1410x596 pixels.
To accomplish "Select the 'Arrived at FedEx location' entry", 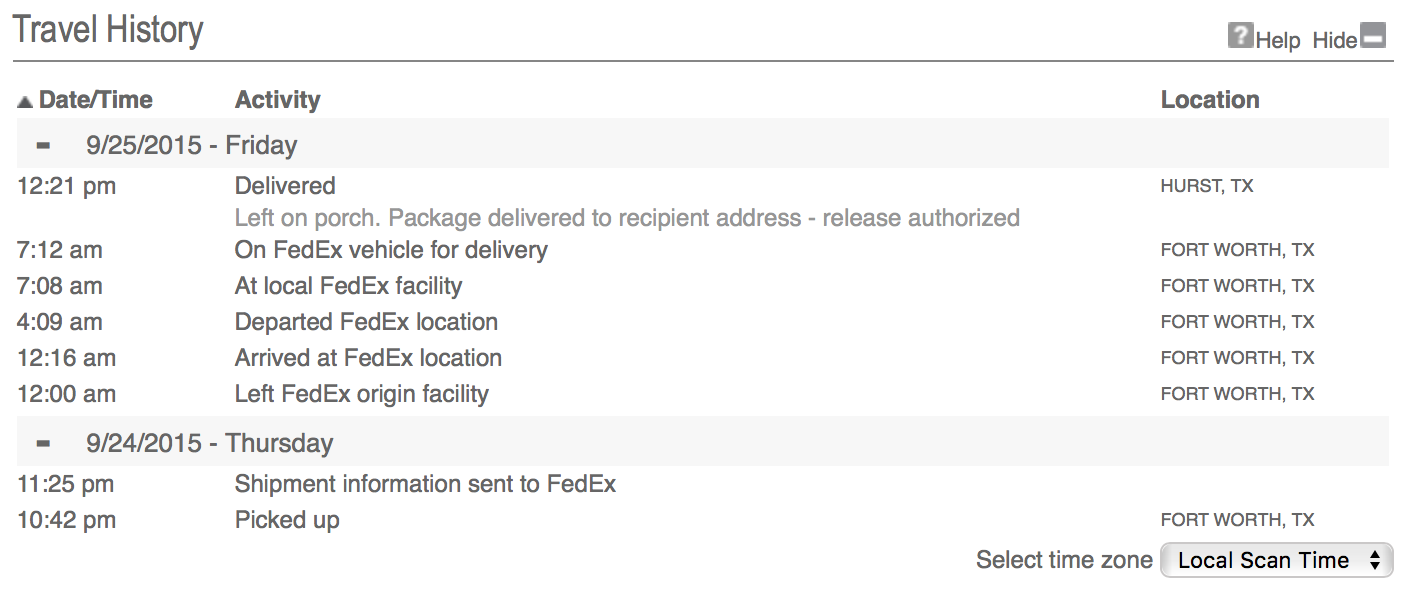I will (x=368, y=358).
